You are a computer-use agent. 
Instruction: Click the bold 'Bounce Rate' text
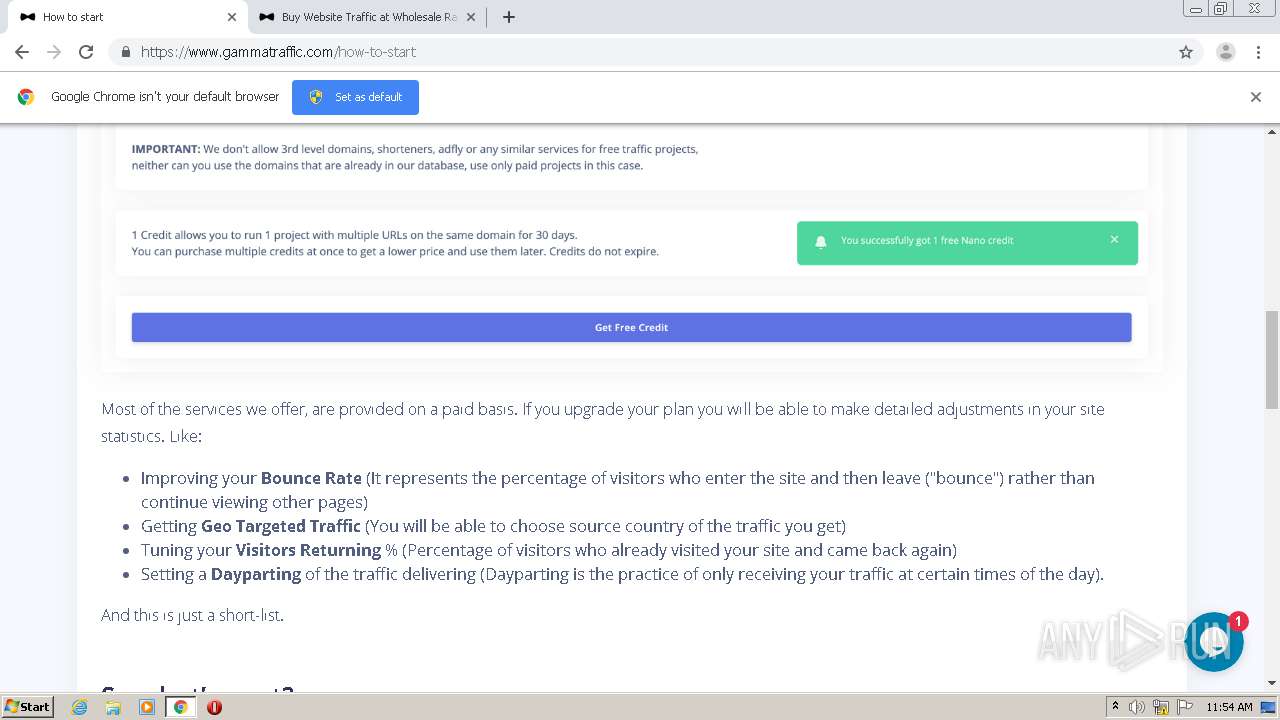point(311,478)
